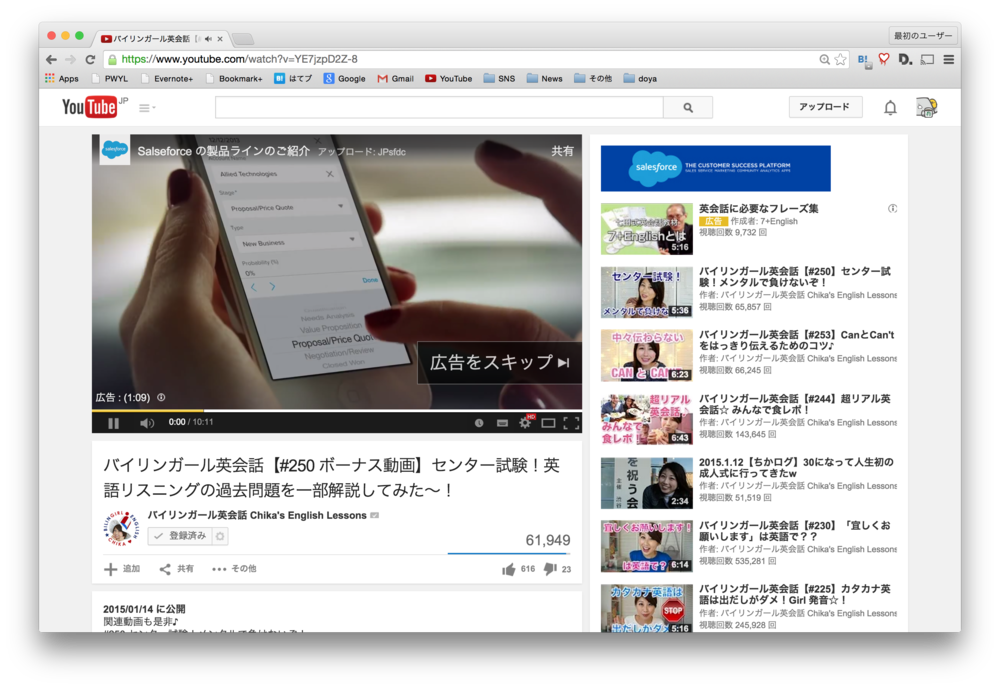1000x688 pixels.
Task: Open the guide menu next to YouTube logo
Action: 145,107
